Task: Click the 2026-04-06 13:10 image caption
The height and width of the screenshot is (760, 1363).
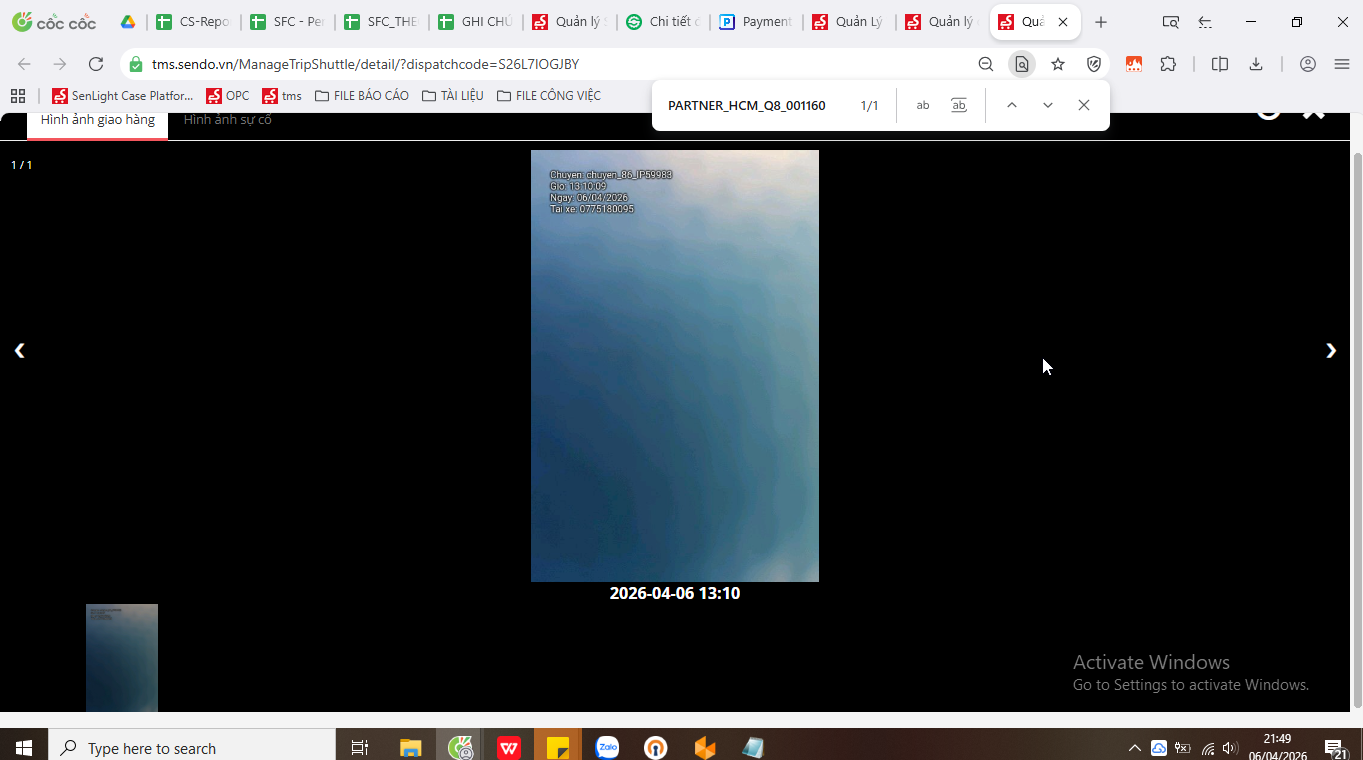Action: (675, 593)
